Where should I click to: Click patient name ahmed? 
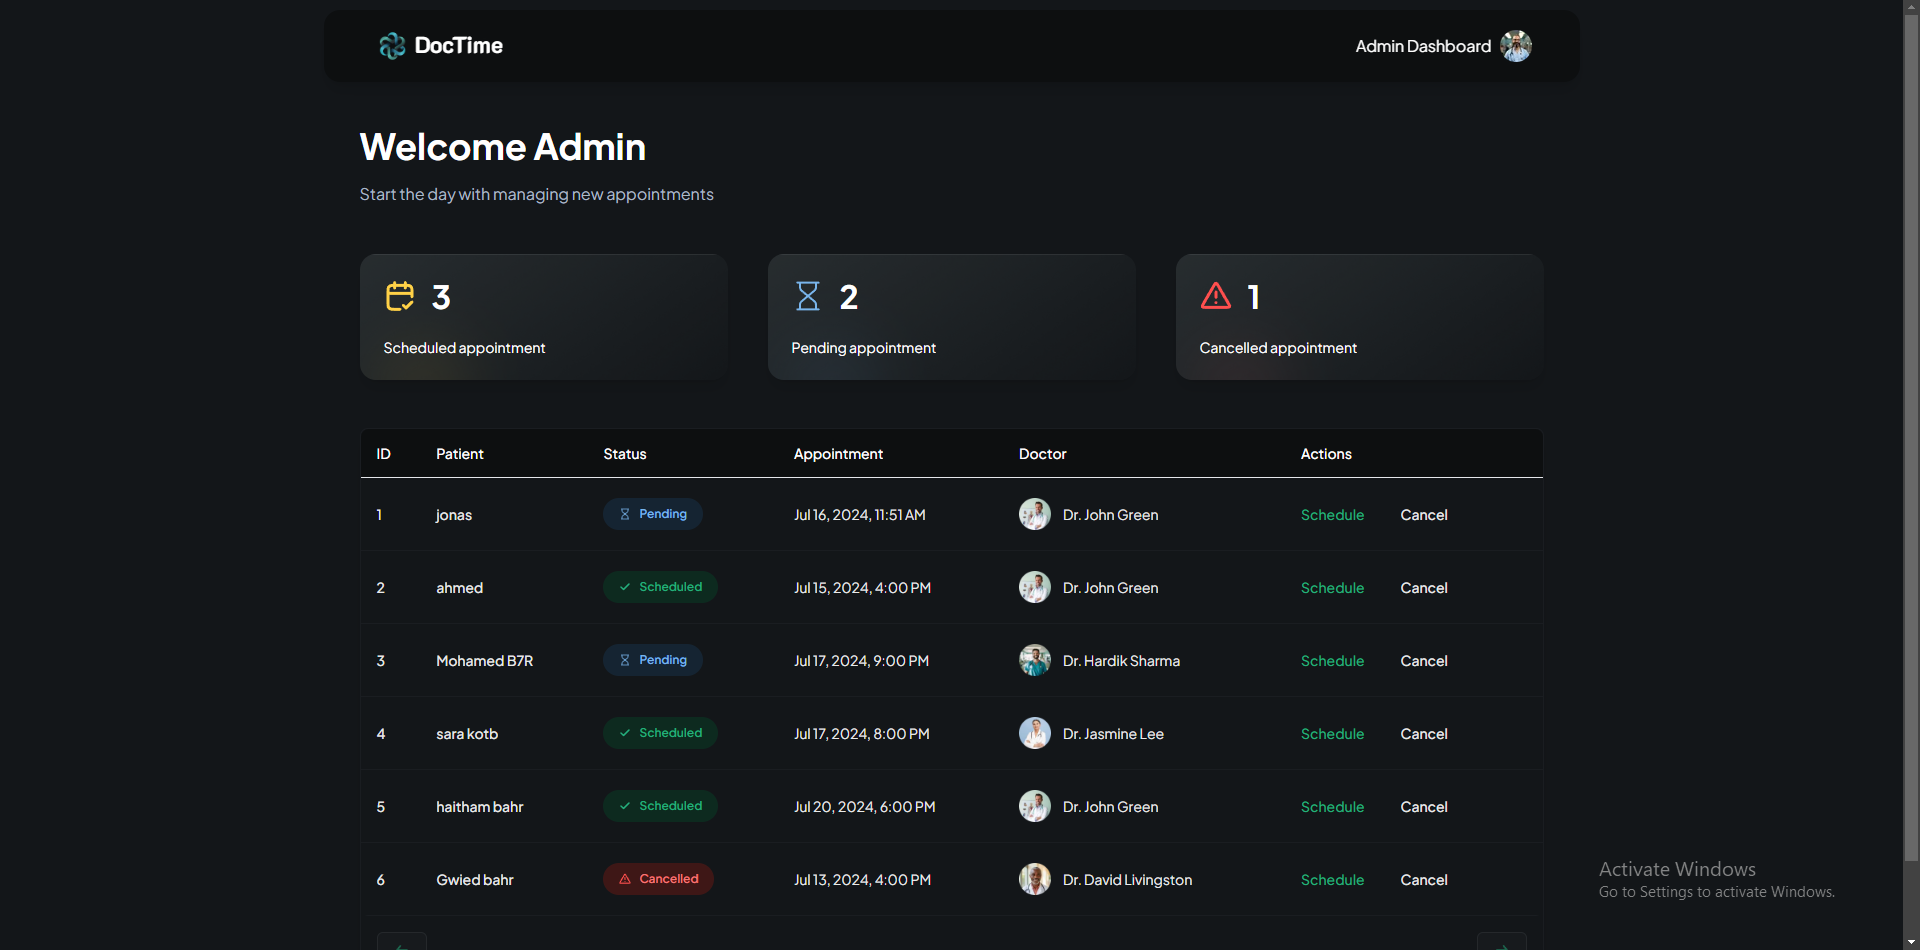pyautogui.click(x=459, y=588)
